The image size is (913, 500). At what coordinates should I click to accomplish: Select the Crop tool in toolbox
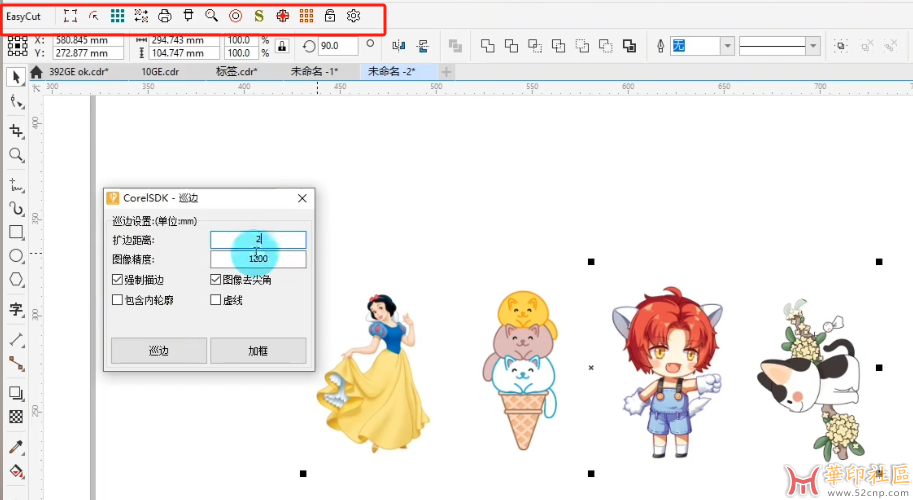click(16, 131)
